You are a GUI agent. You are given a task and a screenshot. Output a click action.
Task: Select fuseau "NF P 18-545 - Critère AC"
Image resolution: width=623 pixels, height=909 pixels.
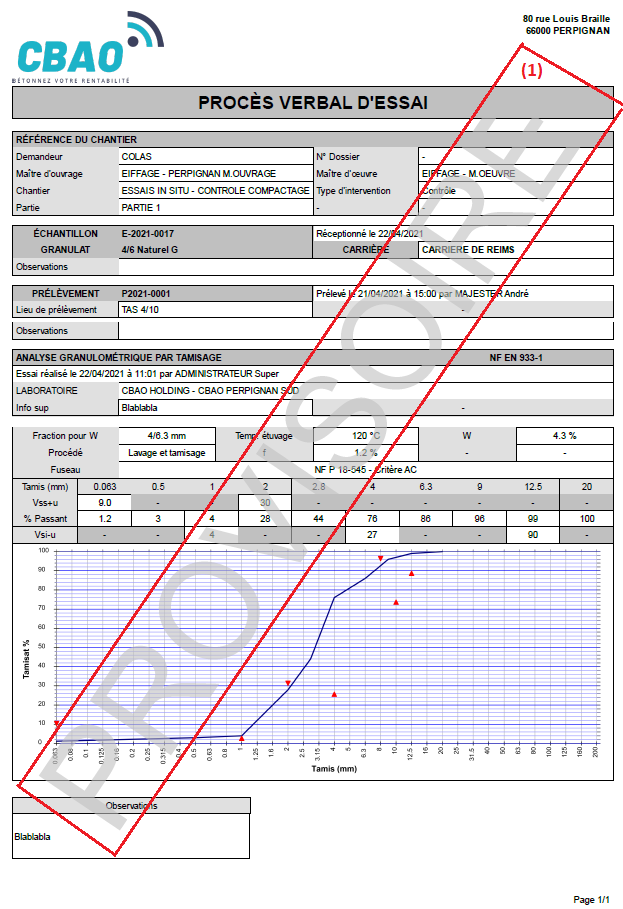(x=366, y=470)
